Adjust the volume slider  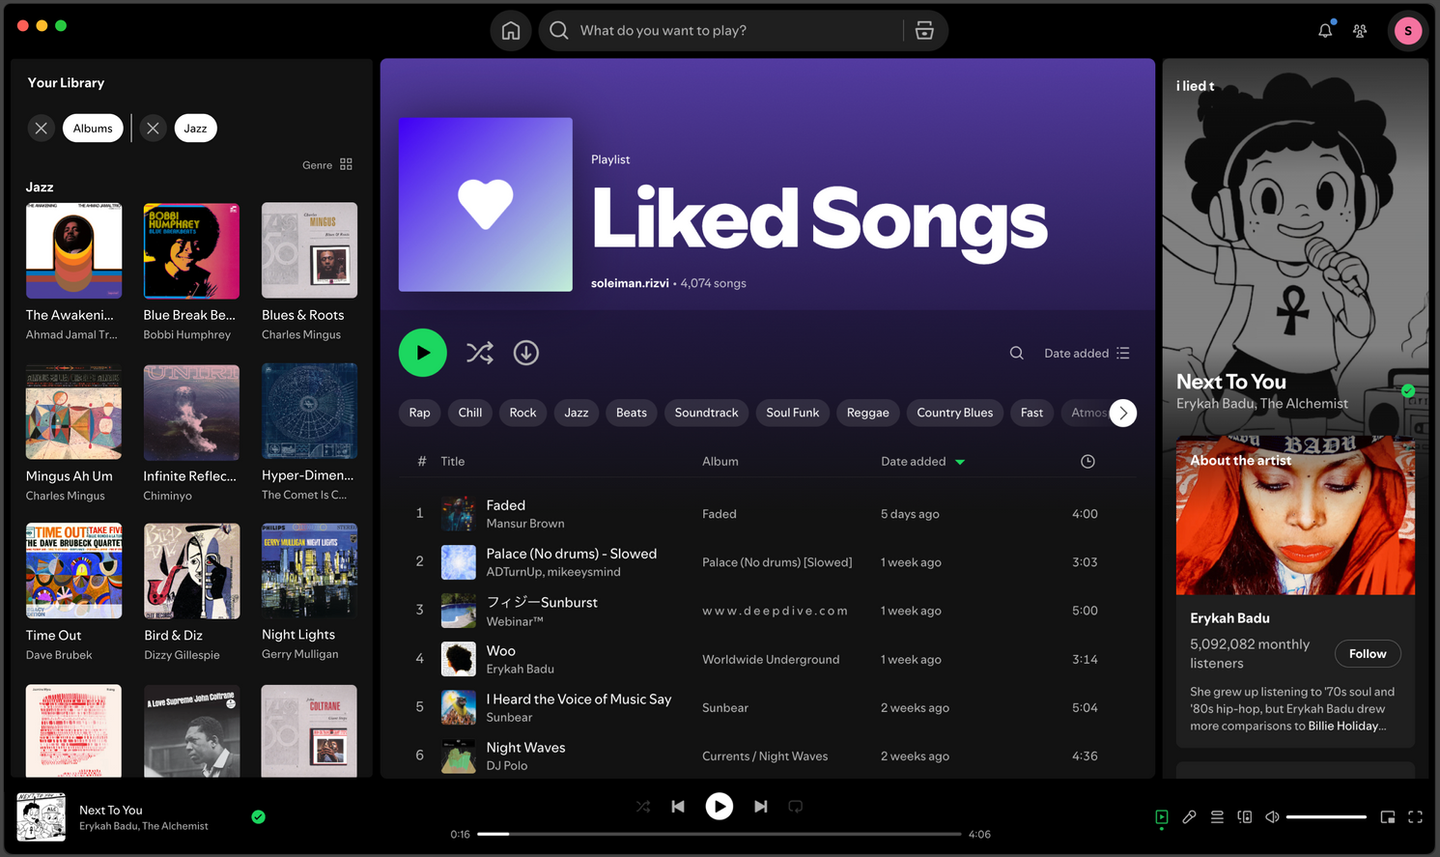click(1326, 817)
